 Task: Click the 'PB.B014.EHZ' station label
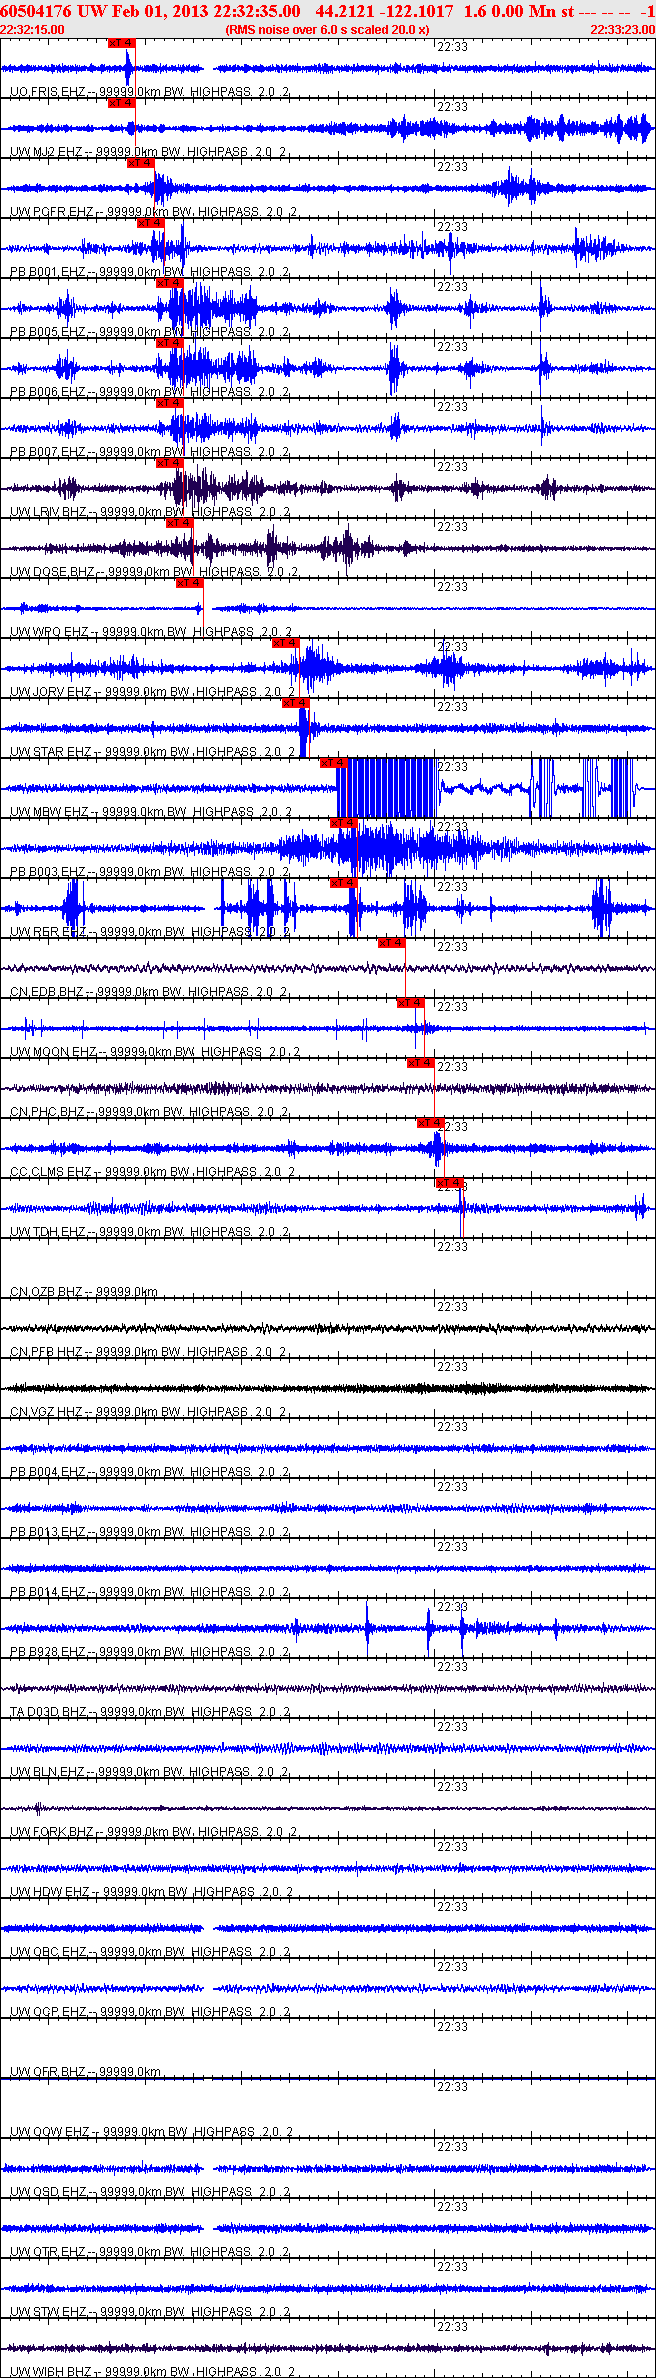48,1592
